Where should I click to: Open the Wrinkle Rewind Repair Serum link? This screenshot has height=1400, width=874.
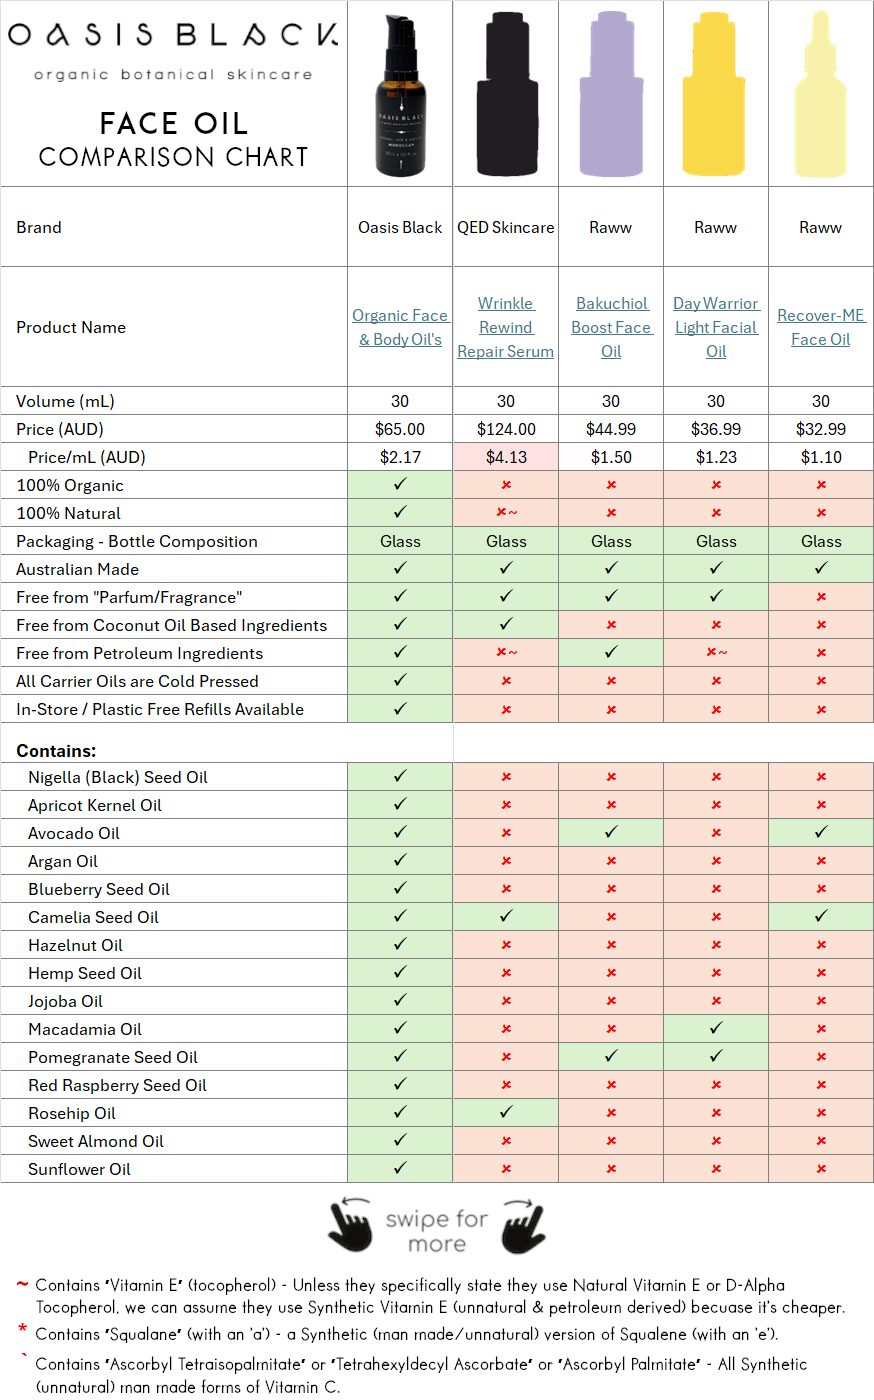(x=505, y=327)
